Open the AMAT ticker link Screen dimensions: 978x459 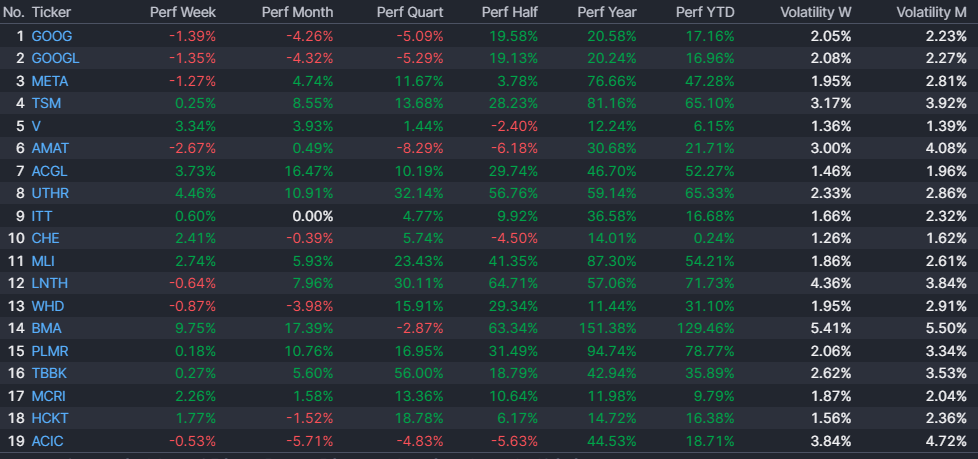[x=50, y=147]
